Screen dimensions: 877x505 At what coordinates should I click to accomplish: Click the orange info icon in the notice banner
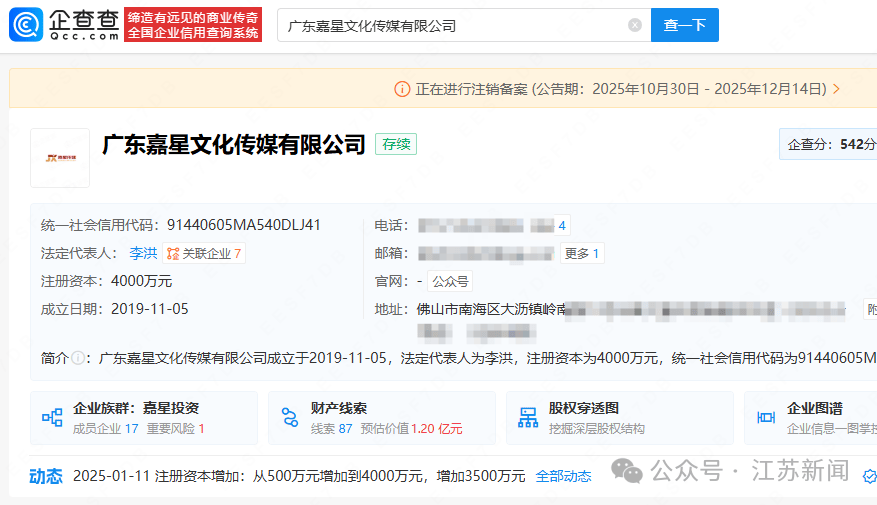point(402,89)
